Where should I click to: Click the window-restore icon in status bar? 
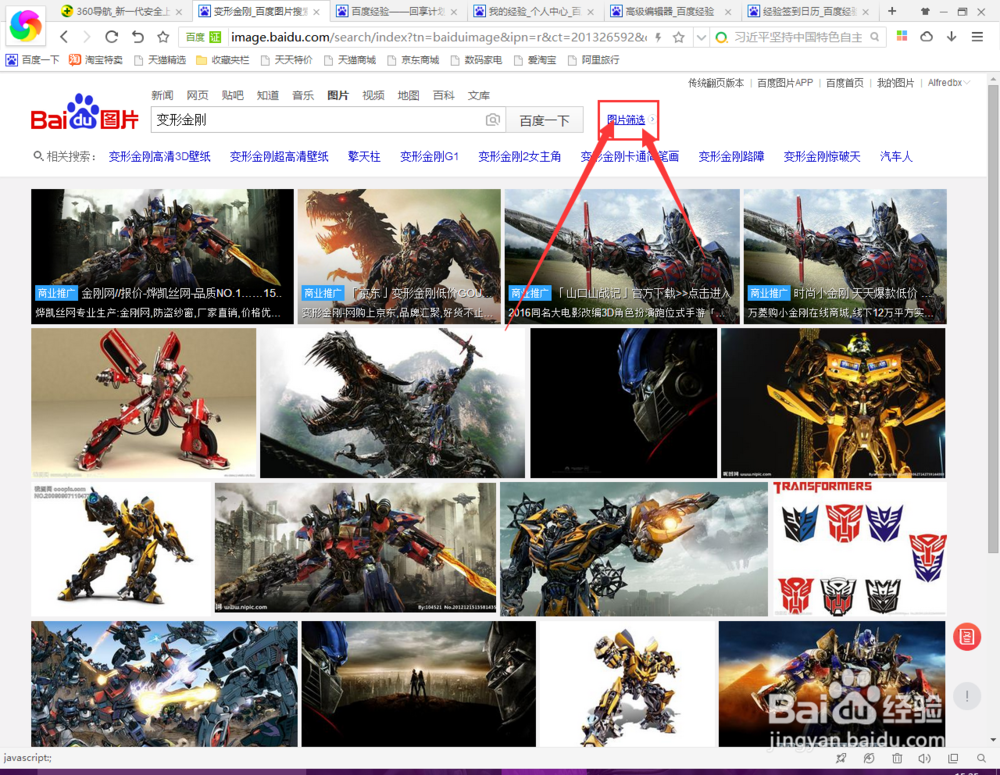pos(953,758)
